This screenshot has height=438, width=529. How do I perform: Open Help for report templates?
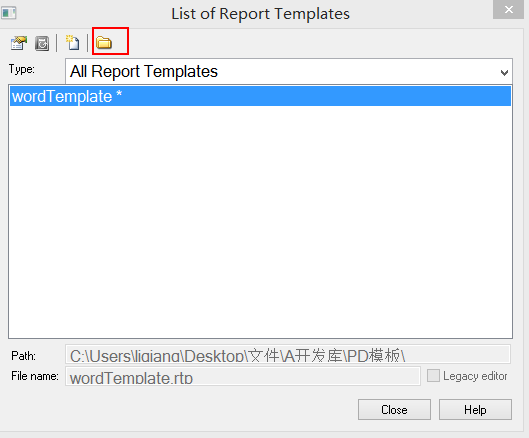[475, 410]
